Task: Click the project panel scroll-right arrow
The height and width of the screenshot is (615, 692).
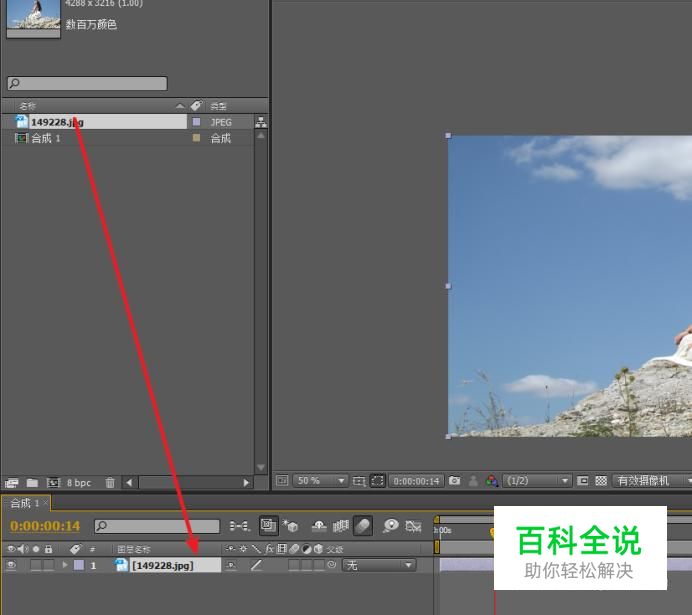Action: point(246,483)
